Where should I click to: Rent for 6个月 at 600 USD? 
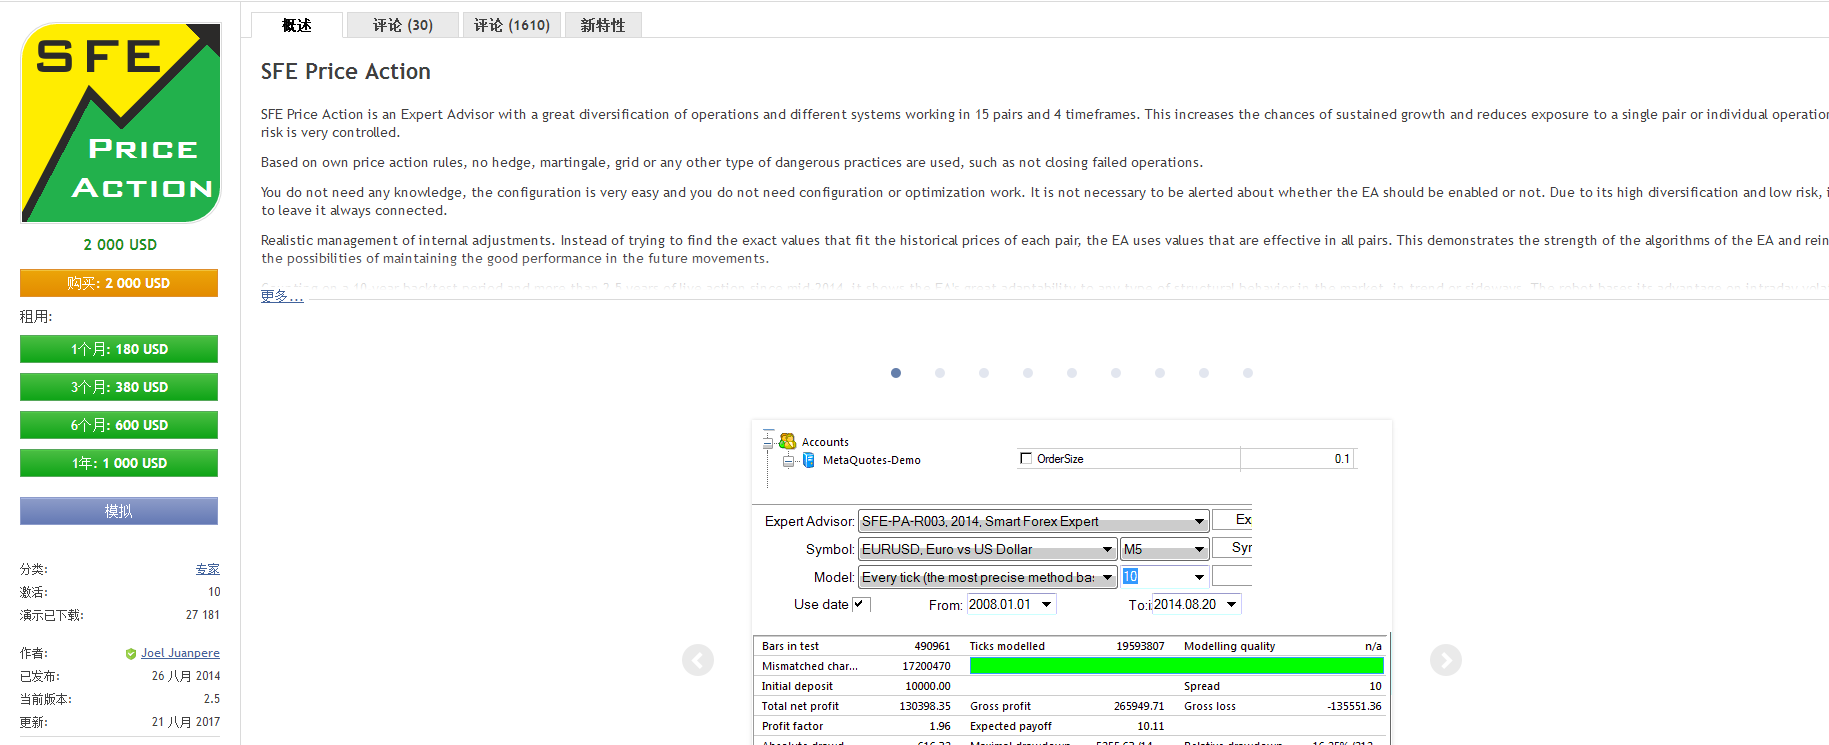coord(119,425)
